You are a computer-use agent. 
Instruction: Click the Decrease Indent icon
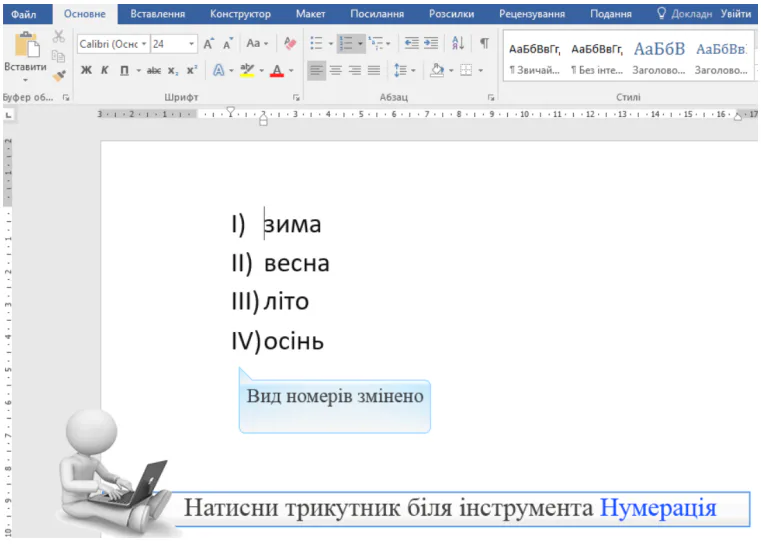point(411,44)
